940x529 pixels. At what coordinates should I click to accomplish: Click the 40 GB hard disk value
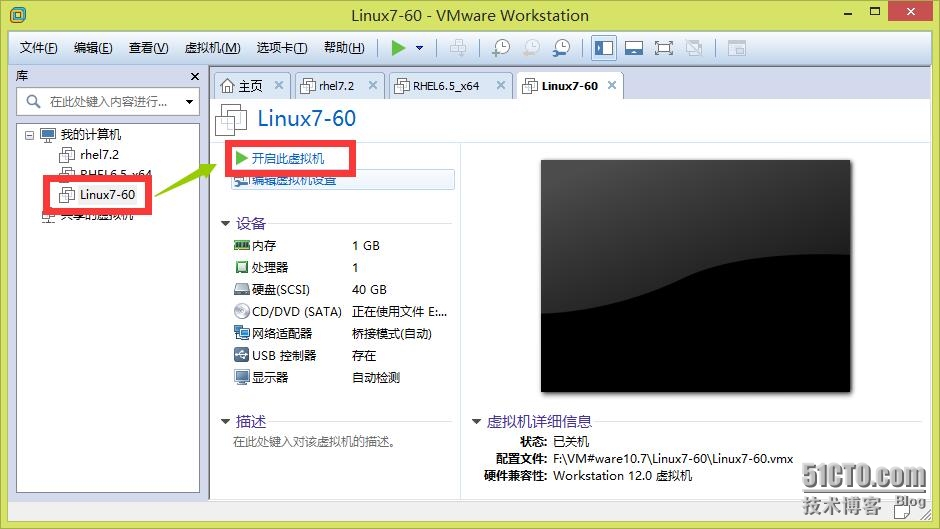(x=369, y=290)
